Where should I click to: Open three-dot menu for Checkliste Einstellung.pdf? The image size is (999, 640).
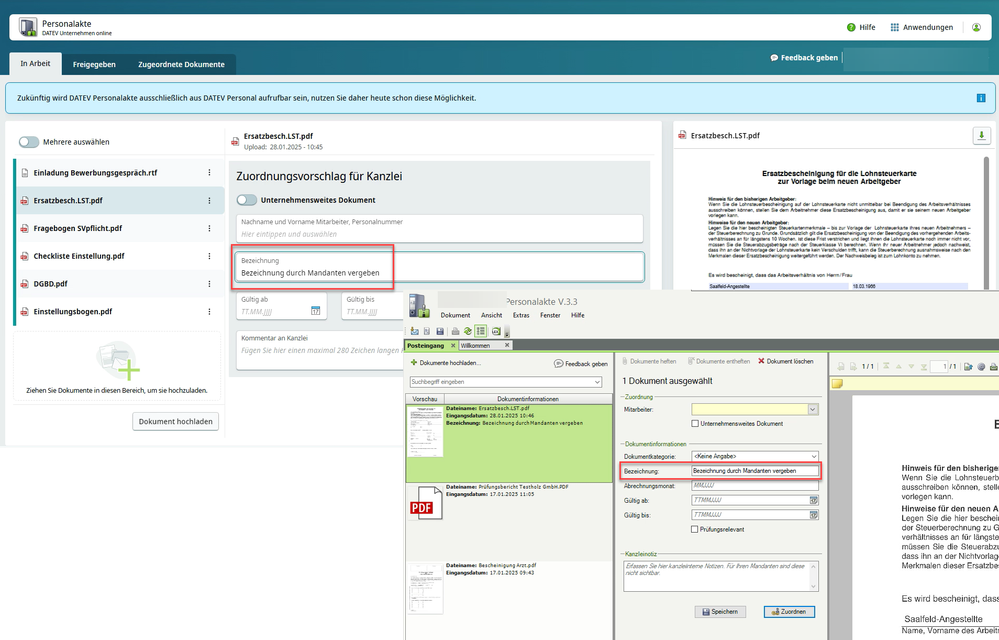(209, 256)
